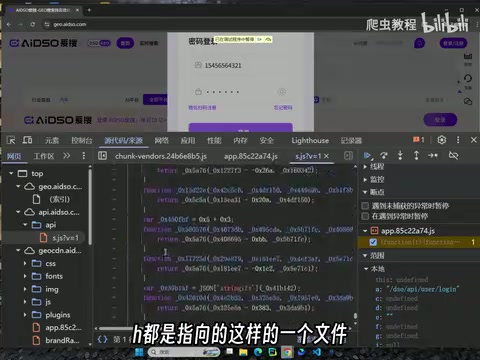Click the purple login button in dialog
Image resolution: width=480 pixels, height=360 pixels.
(241, 128)
